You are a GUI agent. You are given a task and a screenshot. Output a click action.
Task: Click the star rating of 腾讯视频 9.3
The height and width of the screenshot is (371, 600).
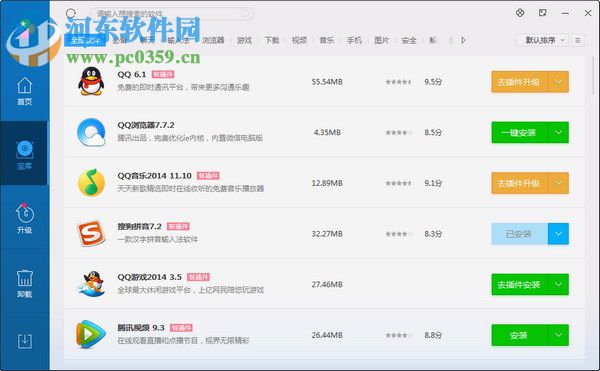pos(398,335)
